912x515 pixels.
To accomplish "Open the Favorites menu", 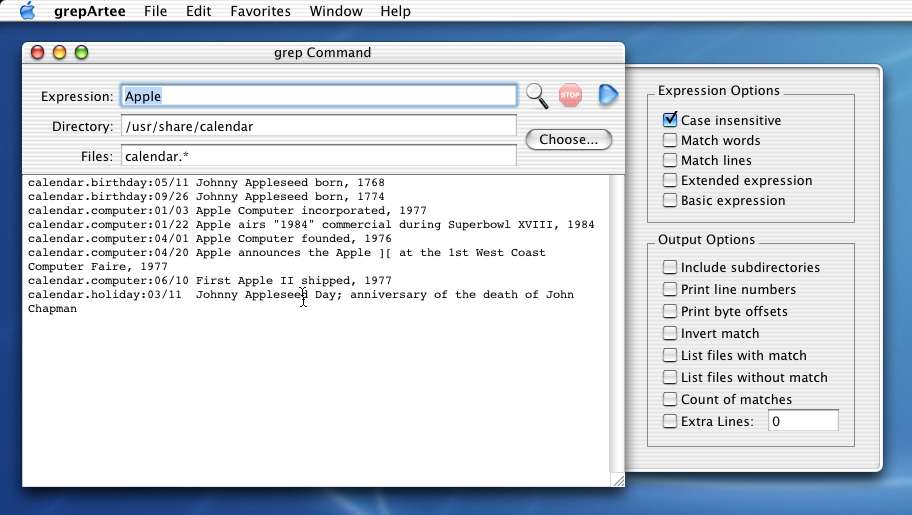I will [260, 11].
